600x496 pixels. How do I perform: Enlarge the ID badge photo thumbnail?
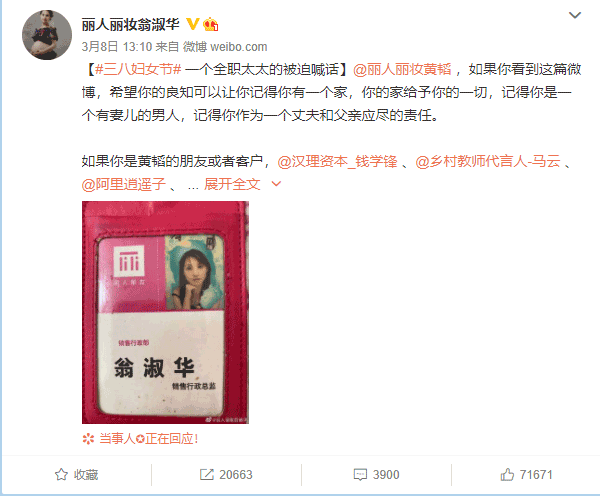tap(165, 312)
